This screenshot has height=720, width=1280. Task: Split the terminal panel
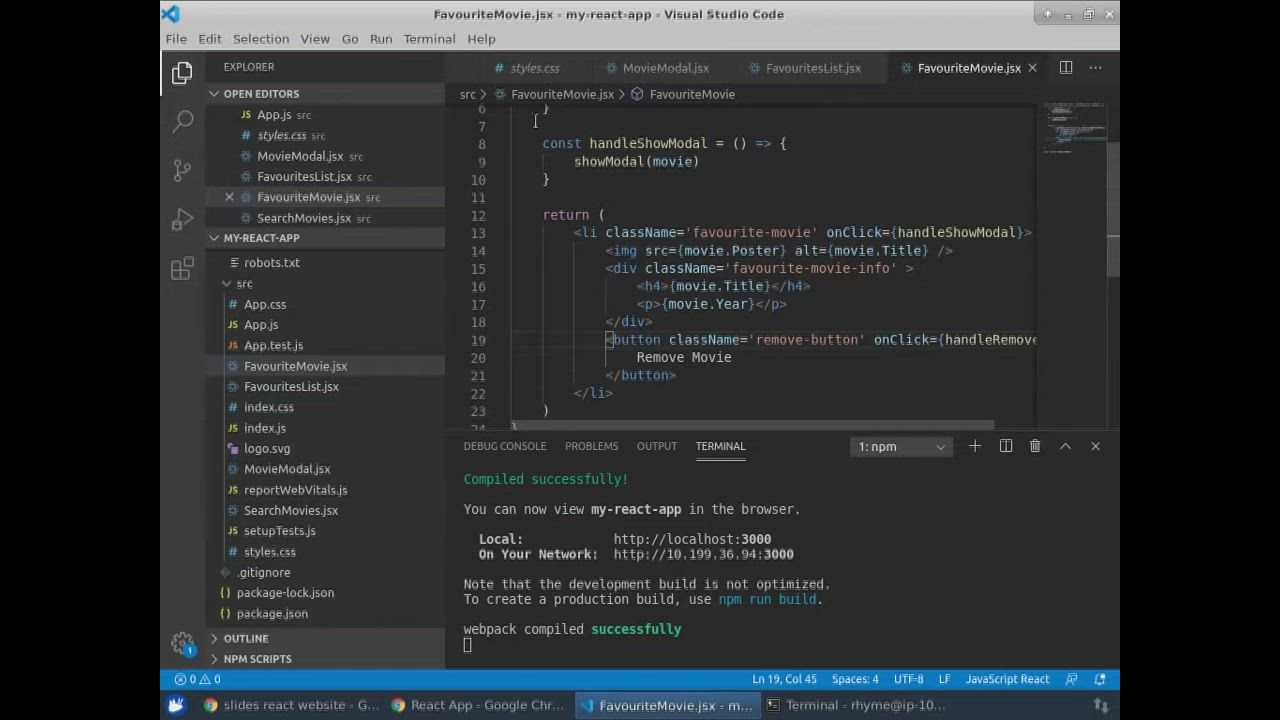pos(1006,446)
